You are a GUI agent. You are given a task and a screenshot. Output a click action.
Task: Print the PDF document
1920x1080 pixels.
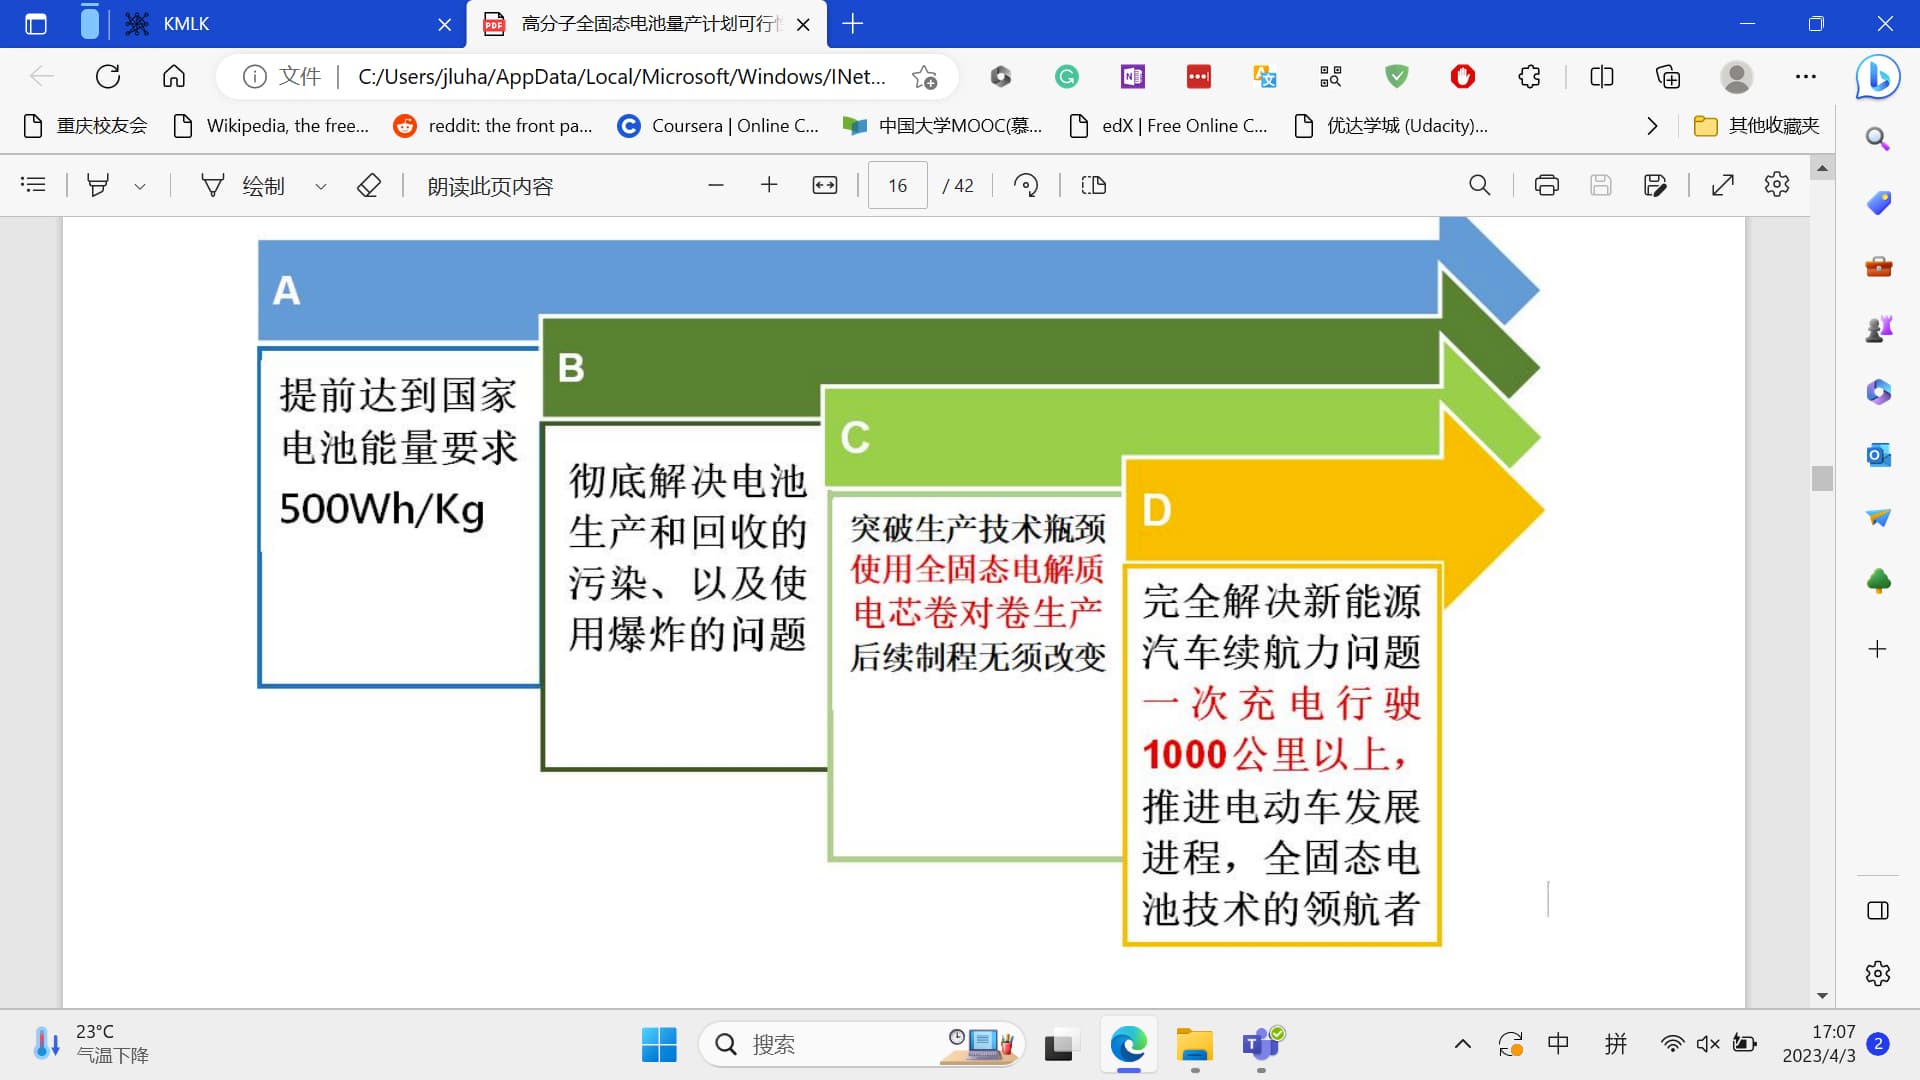[x=1546, y=185]
